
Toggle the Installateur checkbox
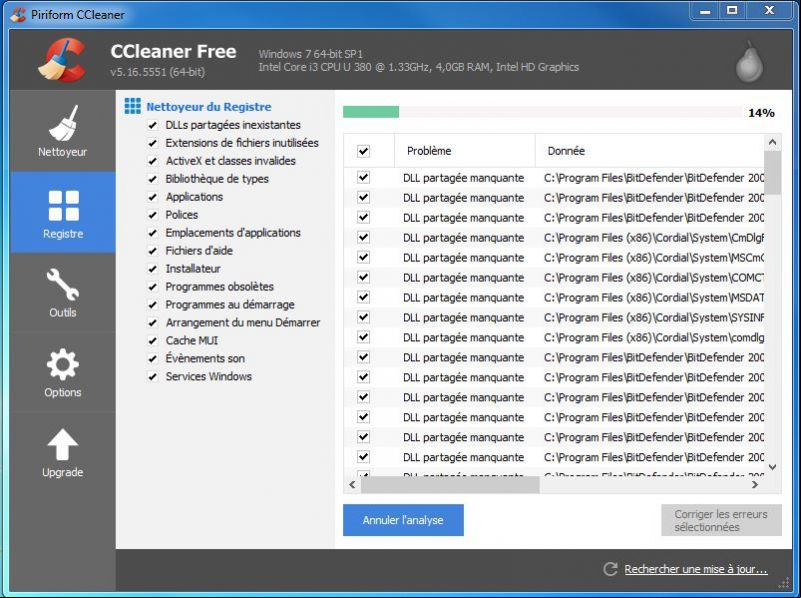[152, 269]
